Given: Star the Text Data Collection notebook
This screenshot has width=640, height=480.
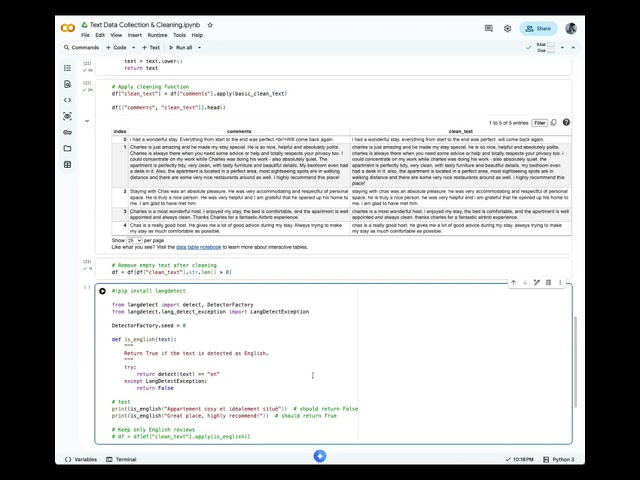Looking at the screenshot, I should pos(210,25).
